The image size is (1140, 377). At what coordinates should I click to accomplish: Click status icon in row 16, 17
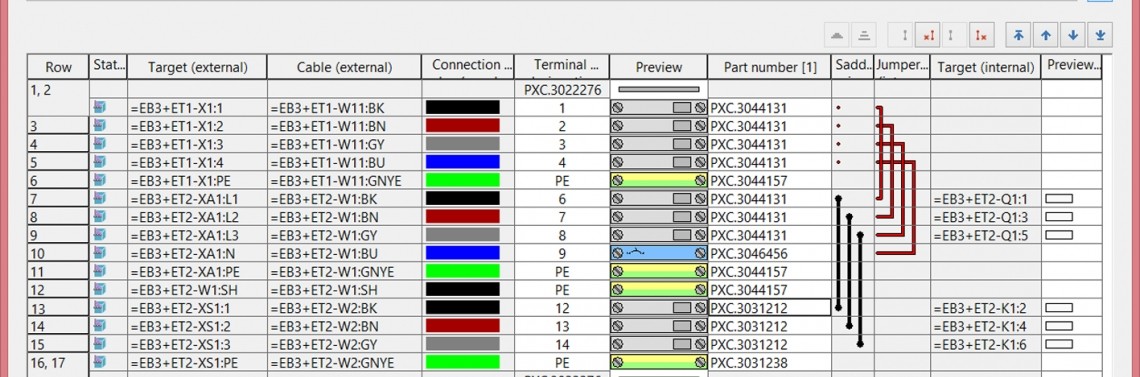click(x=100, y=362)
